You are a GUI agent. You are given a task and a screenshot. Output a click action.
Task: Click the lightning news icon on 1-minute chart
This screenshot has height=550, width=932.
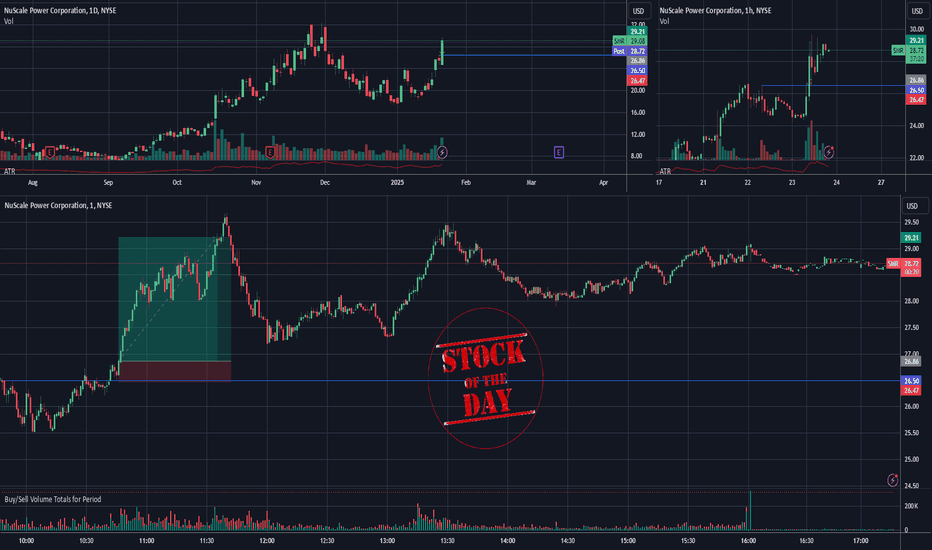pyautogui.click(x=893, y=479)
